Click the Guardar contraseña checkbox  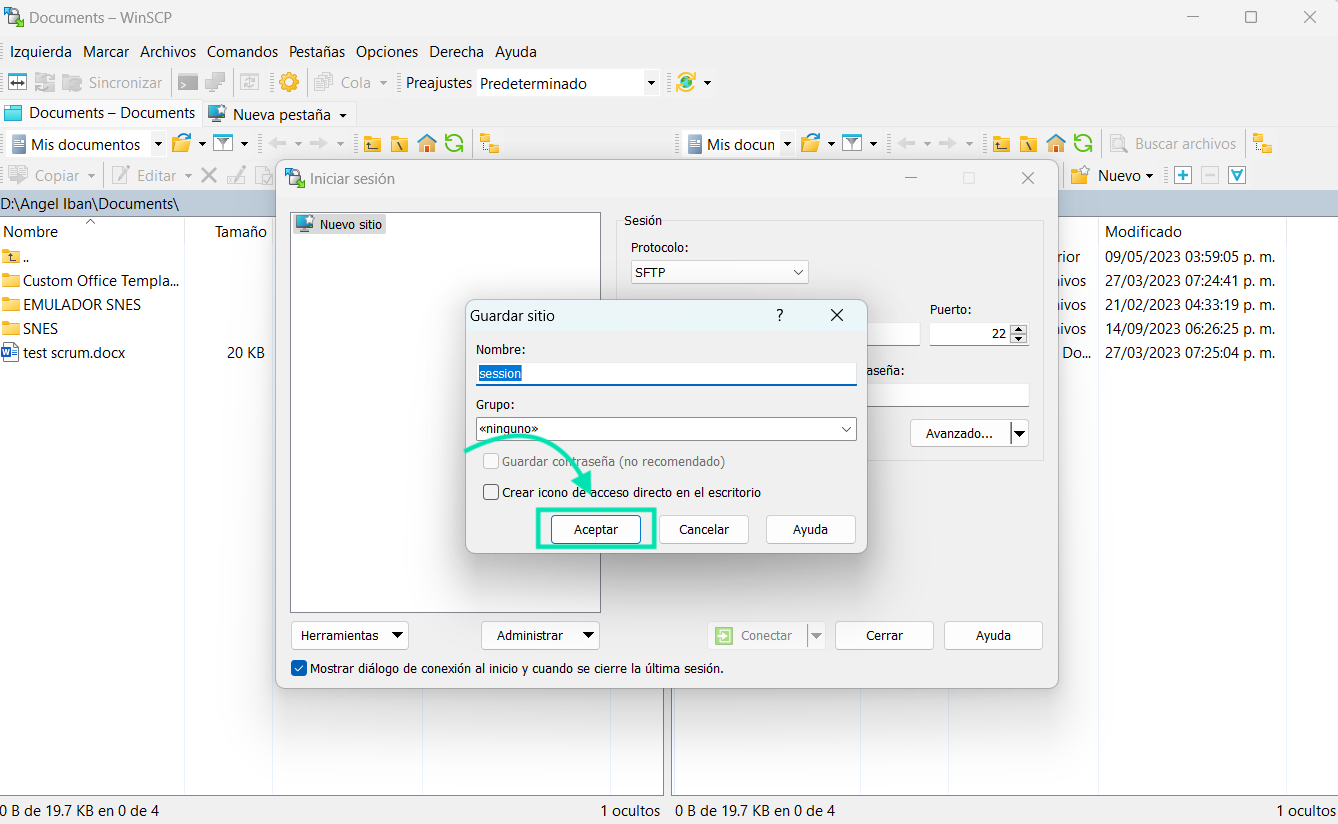pyautogui.click(x=491, y=461)
